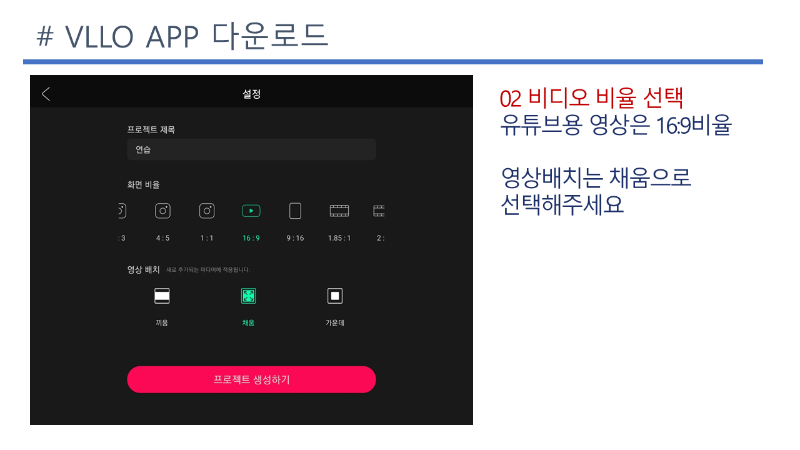800x450 pixels.
Task: Click the 1:1 ratio label text
Action: pyautogui.click(x=207, y=238)
